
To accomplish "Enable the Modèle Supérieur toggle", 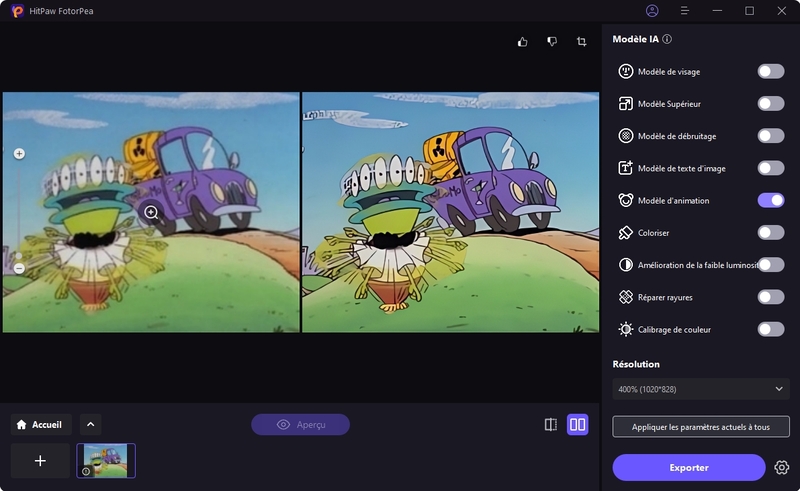I will (x=771, y=104).
